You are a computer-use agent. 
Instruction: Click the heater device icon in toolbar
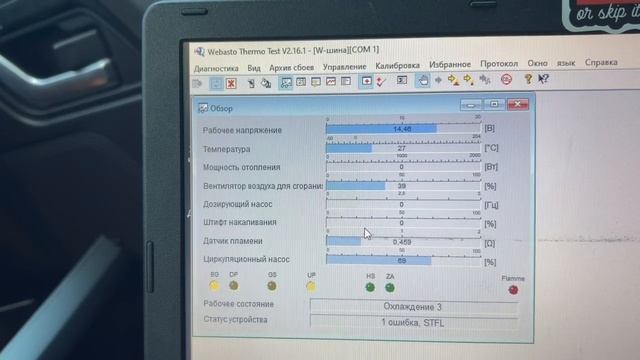click(251, 83)
